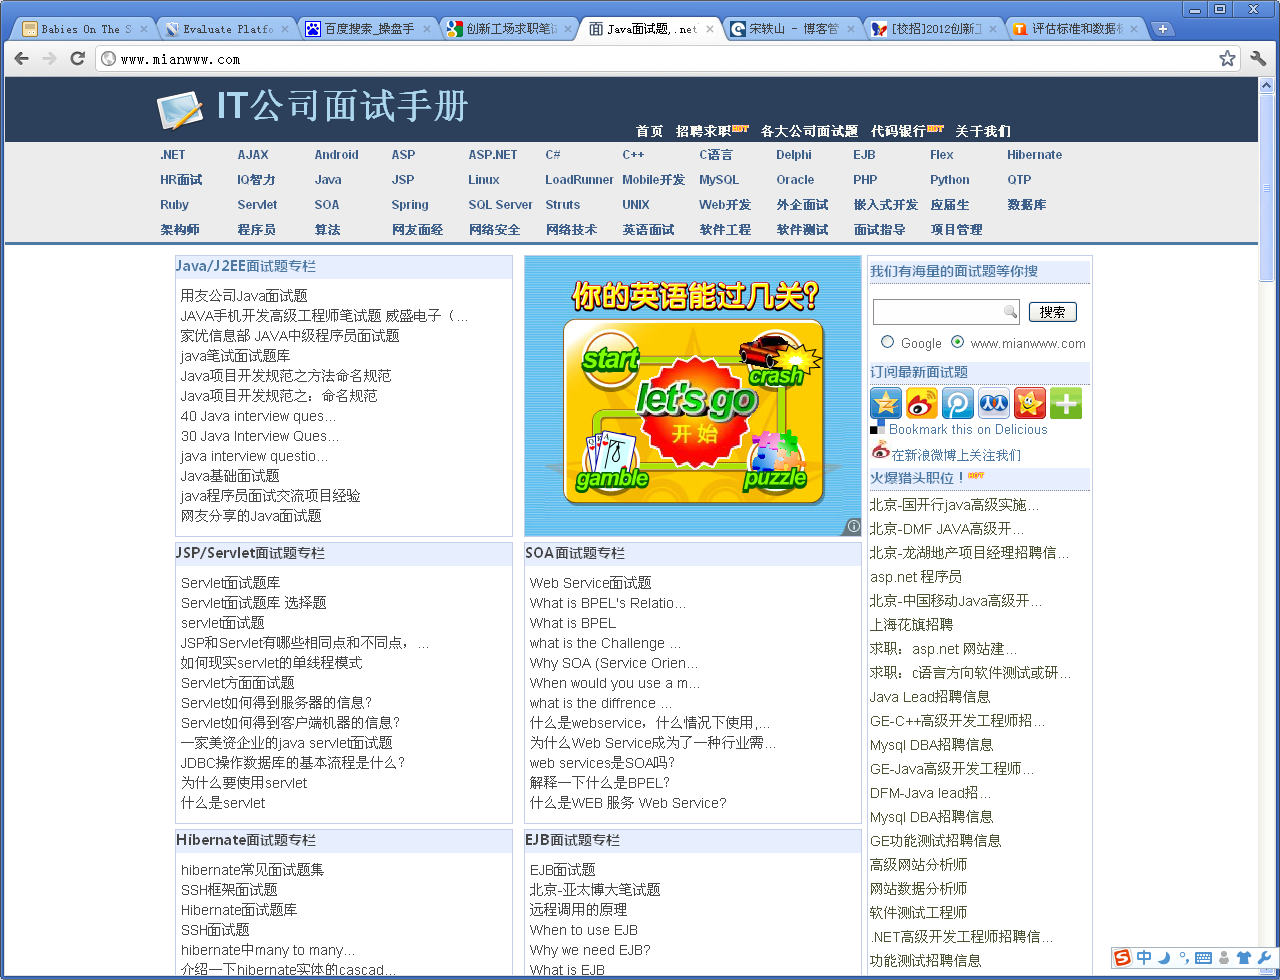Click the Bookmark this on Delicious link

pos(968,429)
